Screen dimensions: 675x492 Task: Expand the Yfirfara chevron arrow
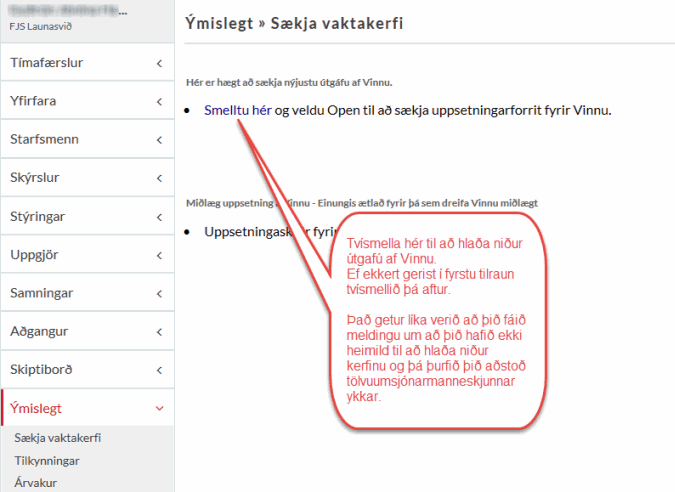pyautogui.click(x=159, y=102)
